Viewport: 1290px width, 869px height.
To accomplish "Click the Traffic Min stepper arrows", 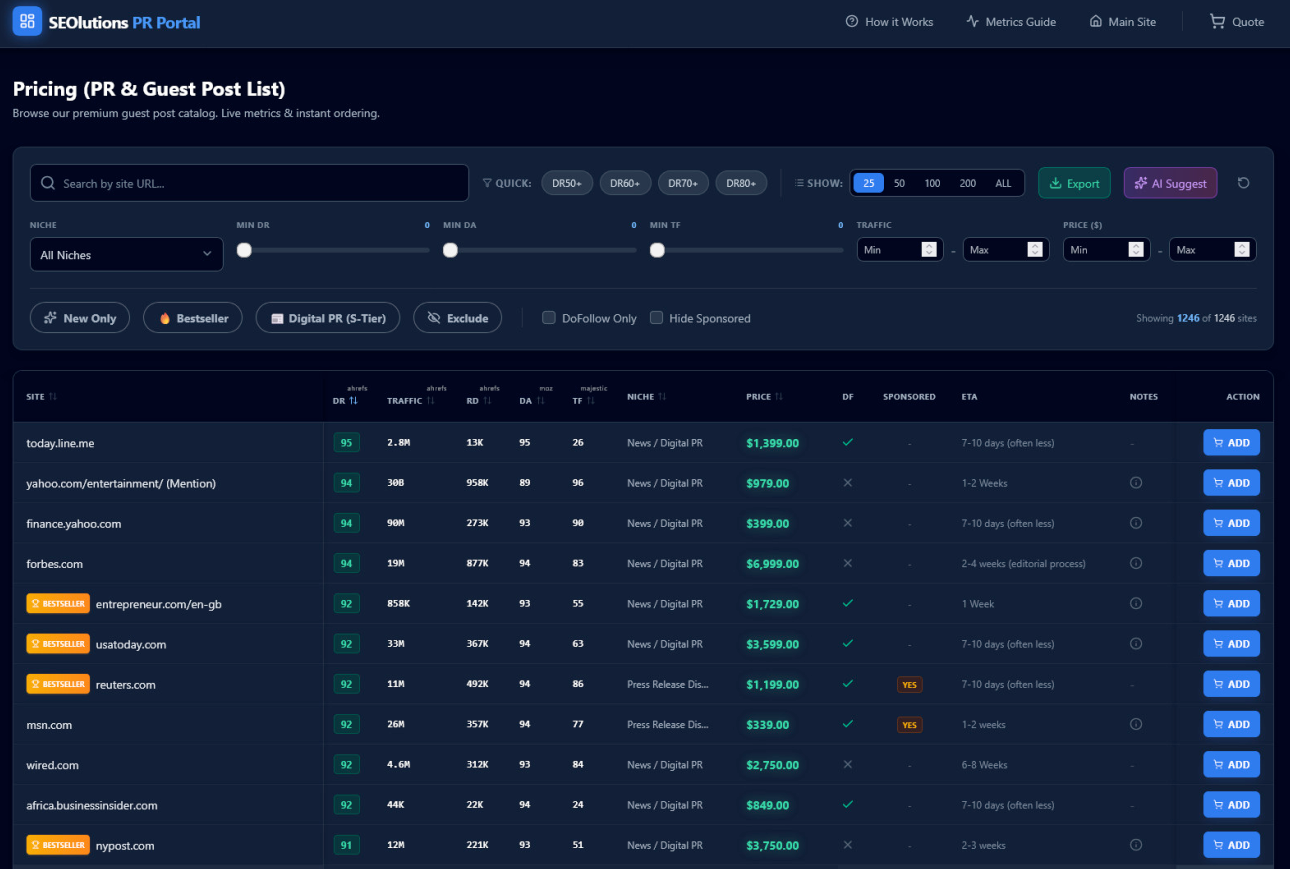I will click(928, 249).
